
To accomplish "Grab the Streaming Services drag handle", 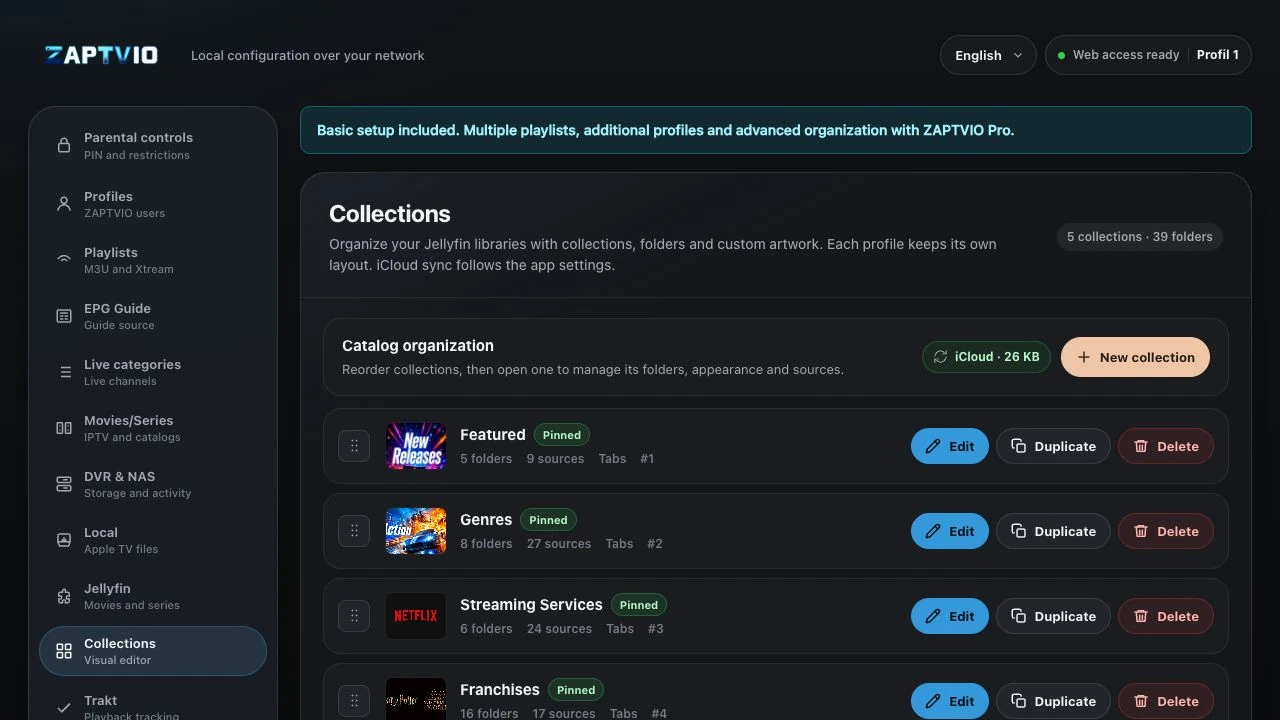I will [354, 616].
